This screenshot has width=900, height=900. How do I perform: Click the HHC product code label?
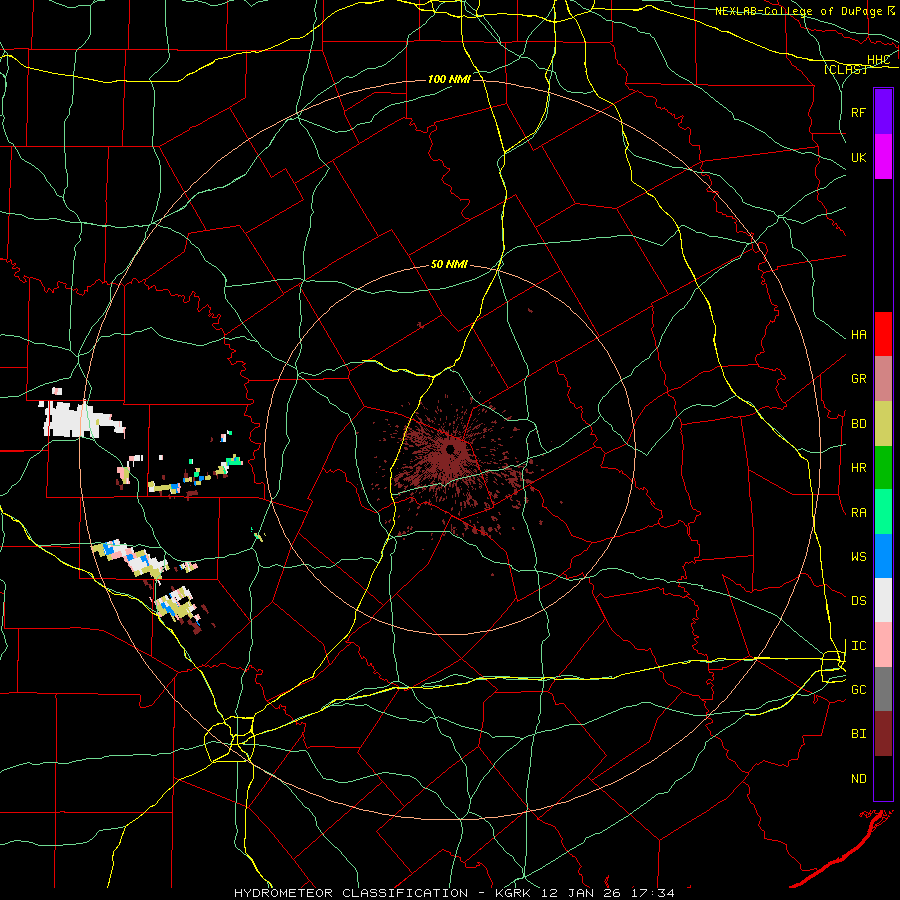[878, 60]
